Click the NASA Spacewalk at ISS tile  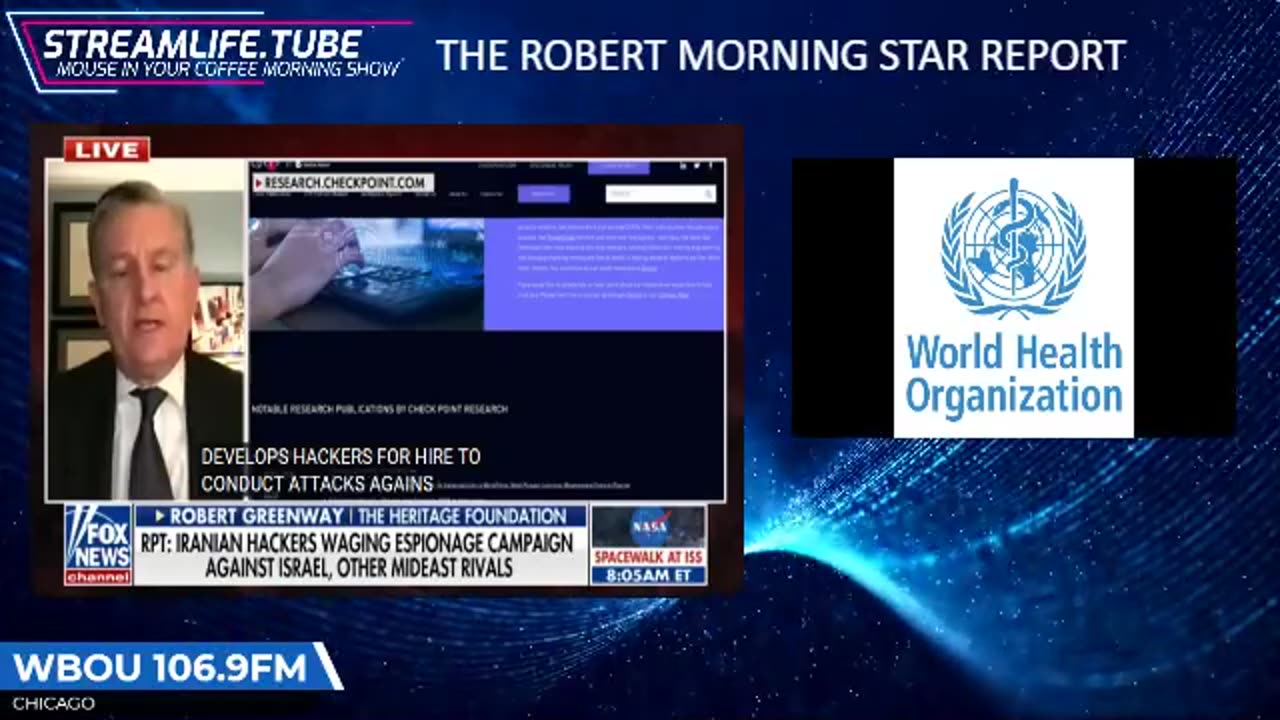click(648, 545)
